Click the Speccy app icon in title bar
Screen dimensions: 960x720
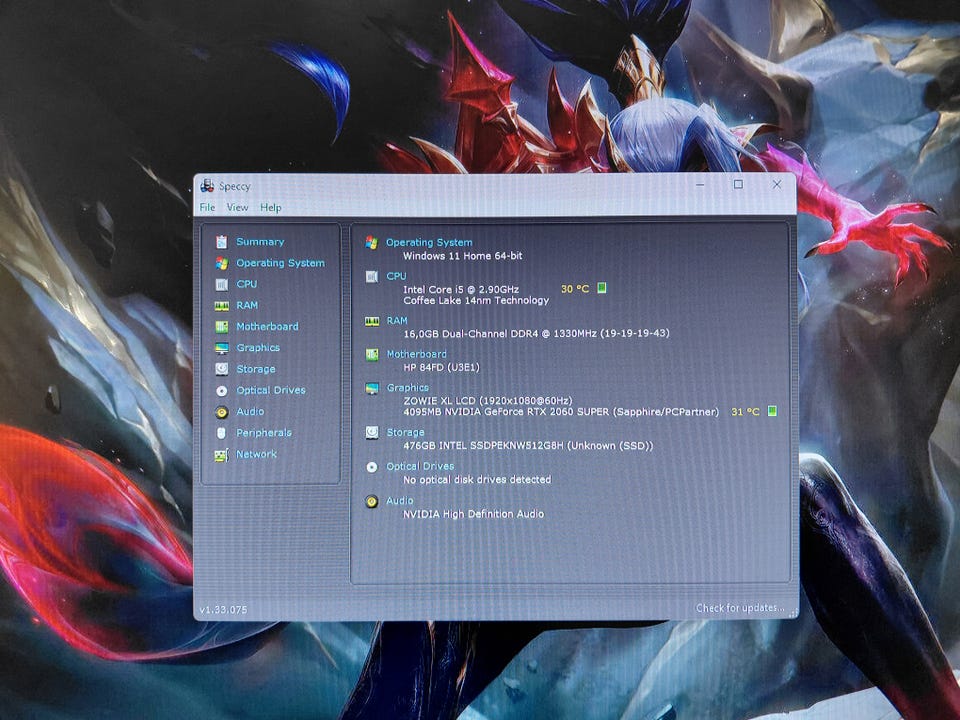coord(208,186)
